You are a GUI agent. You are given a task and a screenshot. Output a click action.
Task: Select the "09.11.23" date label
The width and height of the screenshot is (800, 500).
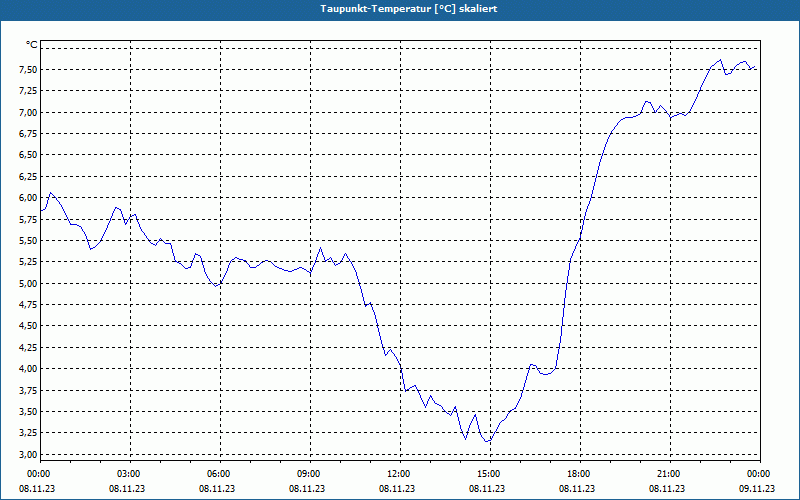(x=757, y=489)
